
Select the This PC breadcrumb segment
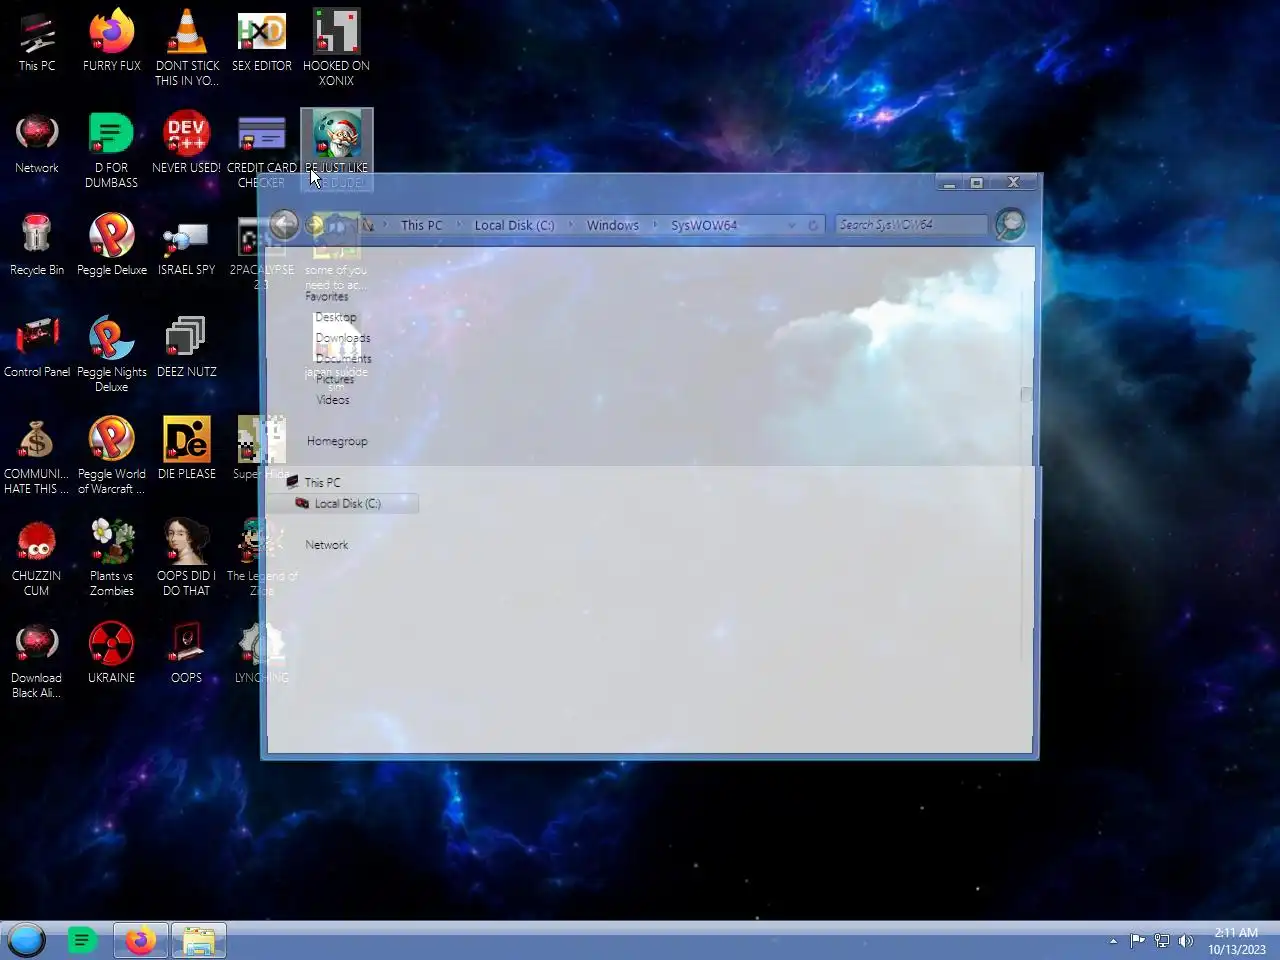pyautogui.click(x=421, y=225)
